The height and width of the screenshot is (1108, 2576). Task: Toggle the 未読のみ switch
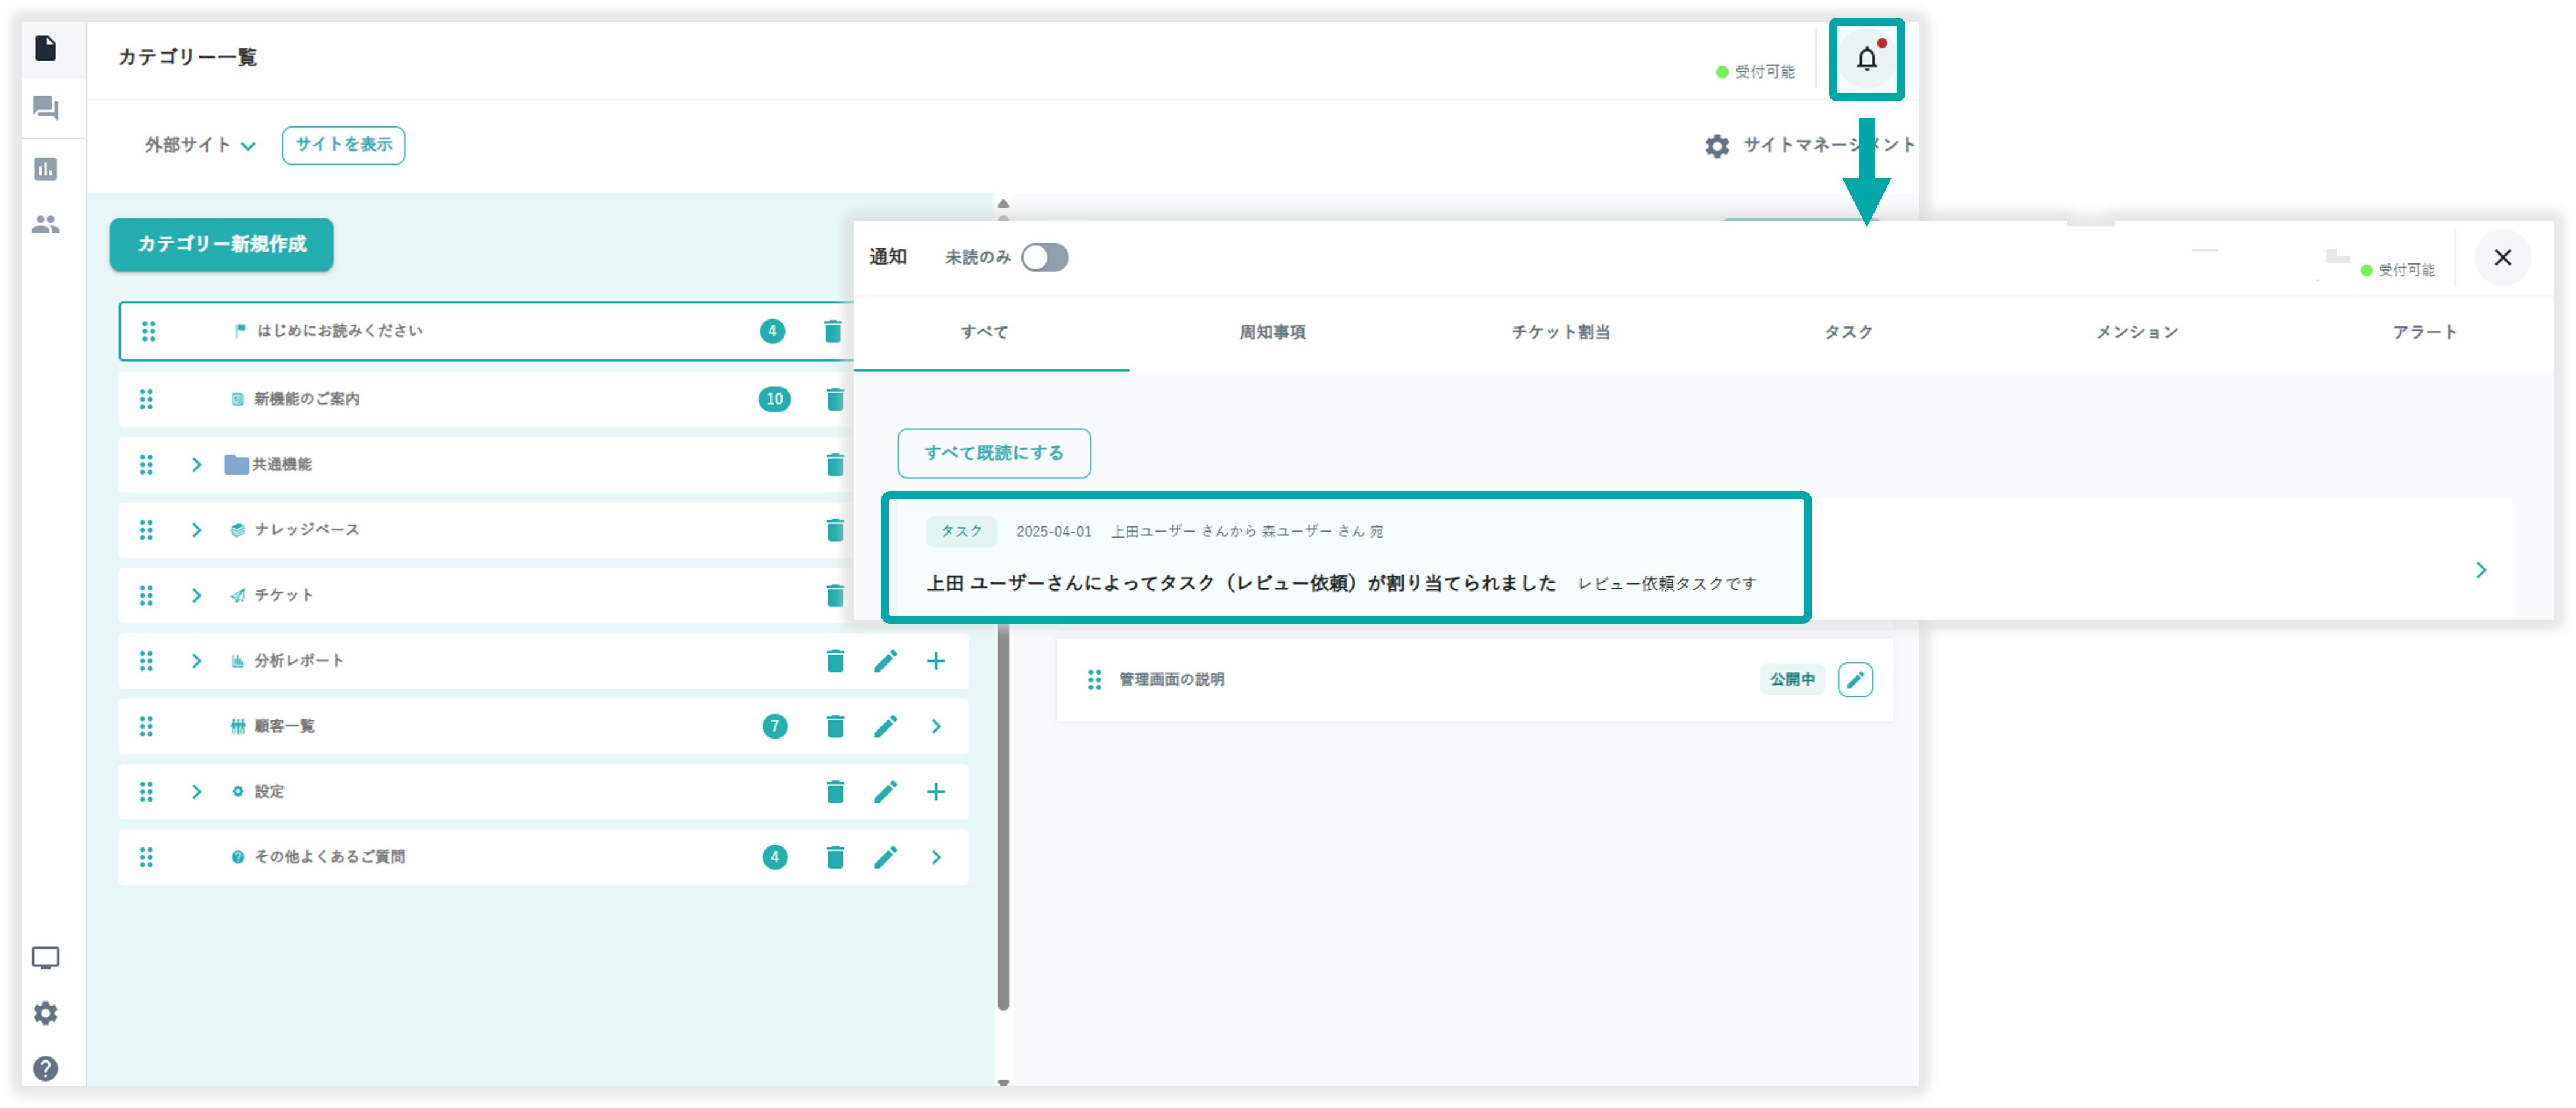(x=1044, y=258)
